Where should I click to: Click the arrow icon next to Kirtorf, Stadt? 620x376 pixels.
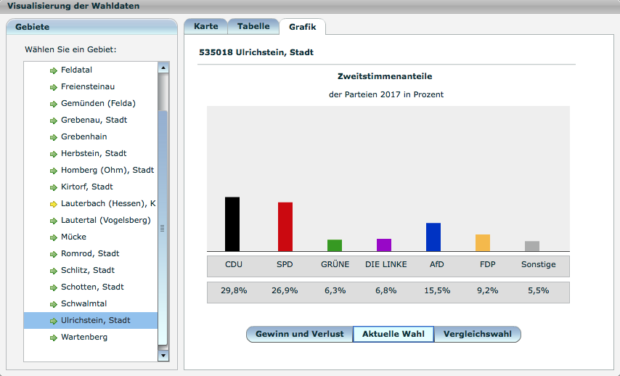coord(53,187)
